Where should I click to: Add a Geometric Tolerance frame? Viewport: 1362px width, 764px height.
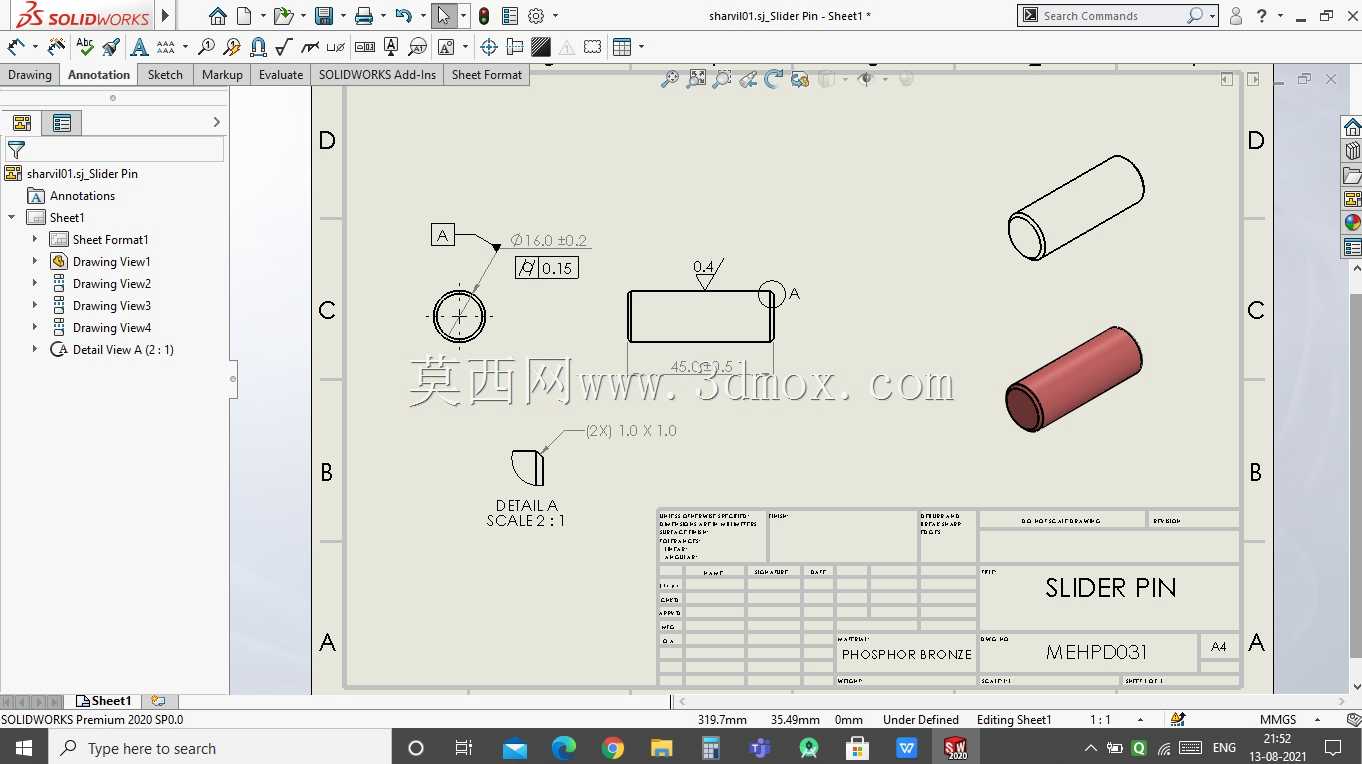click(x=365, y=47)
